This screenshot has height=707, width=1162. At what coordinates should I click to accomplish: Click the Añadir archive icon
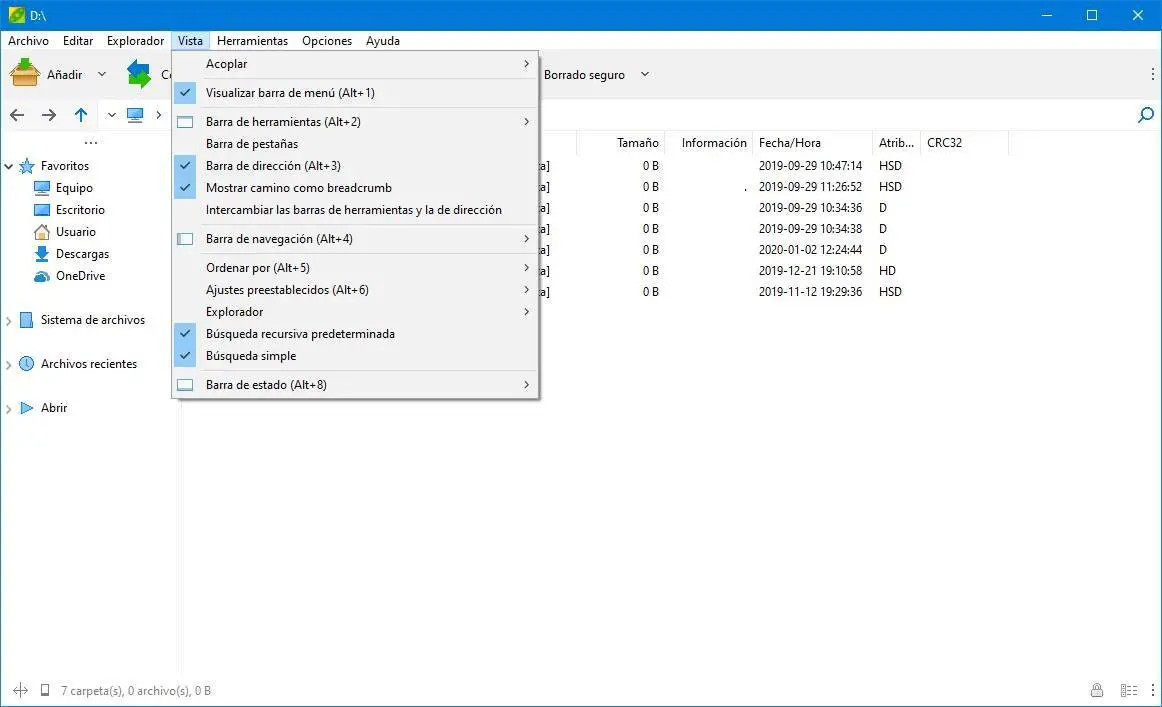click(x=24, y=73)
